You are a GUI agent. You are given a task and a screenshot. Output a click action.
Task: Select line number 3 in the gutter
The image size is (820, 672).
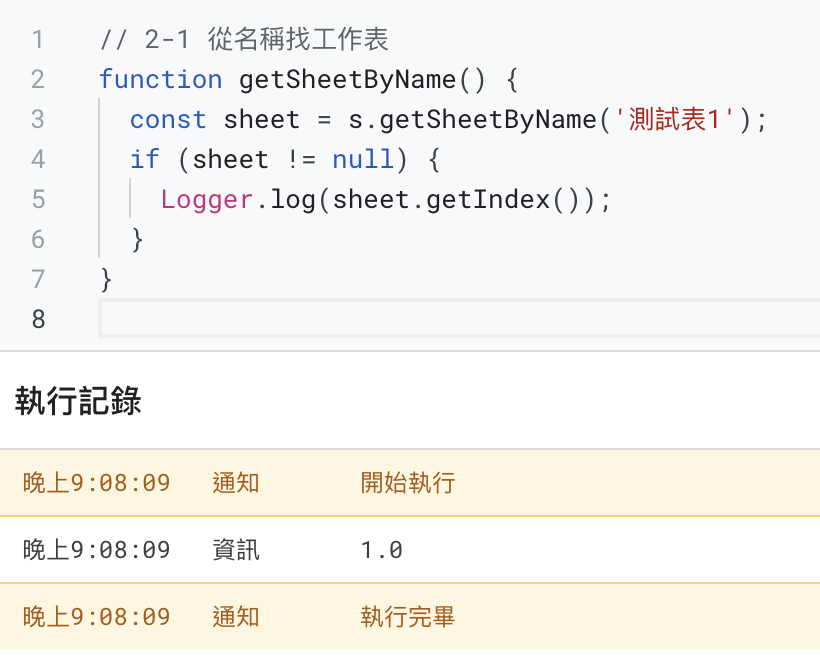coord(37,120)
